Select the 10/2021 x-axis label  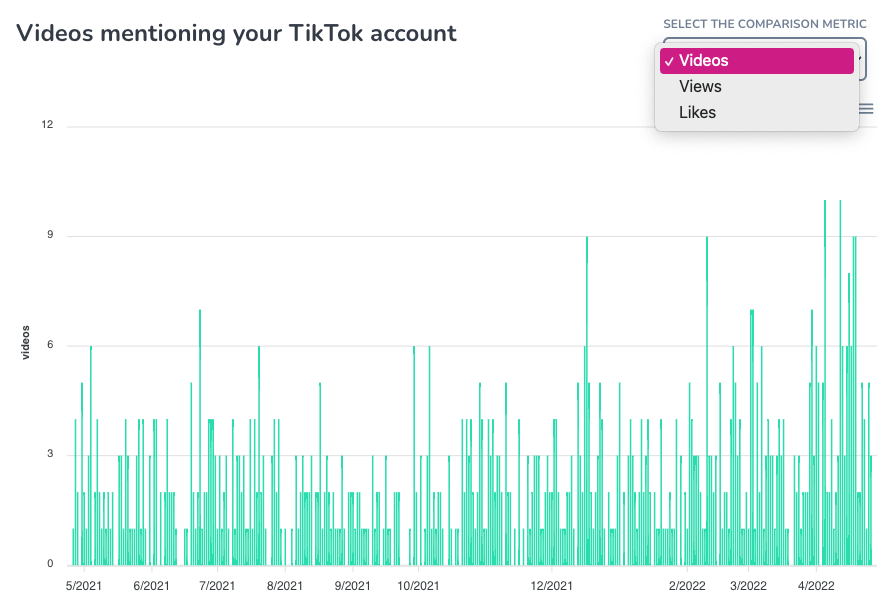[418, 586]
